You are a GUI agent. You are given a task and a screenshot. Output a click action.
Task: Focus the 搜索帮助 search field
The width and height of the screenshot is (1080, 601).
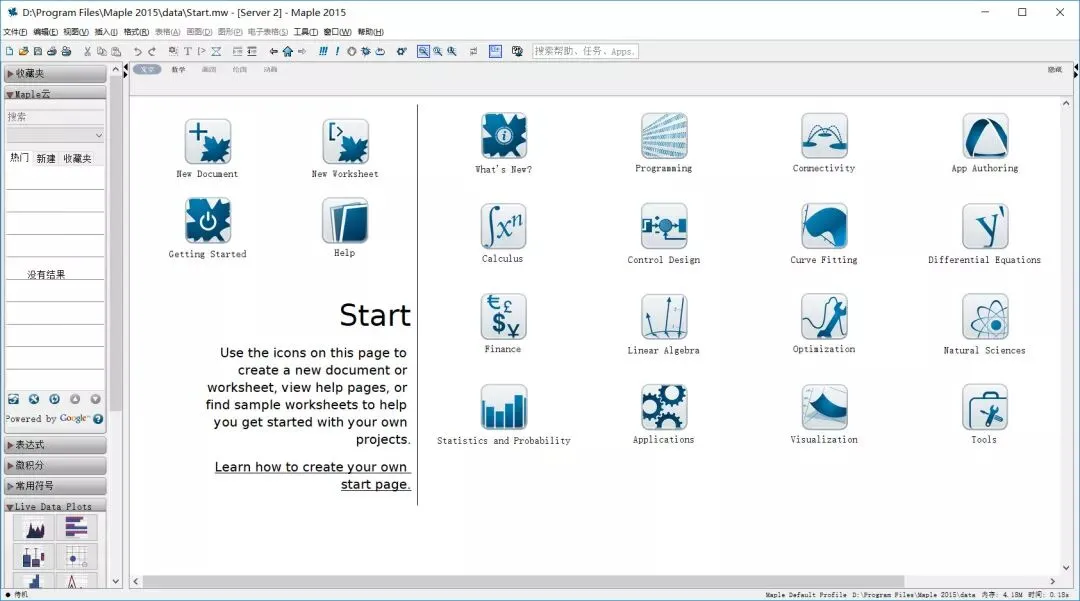[x=585, y=51]
